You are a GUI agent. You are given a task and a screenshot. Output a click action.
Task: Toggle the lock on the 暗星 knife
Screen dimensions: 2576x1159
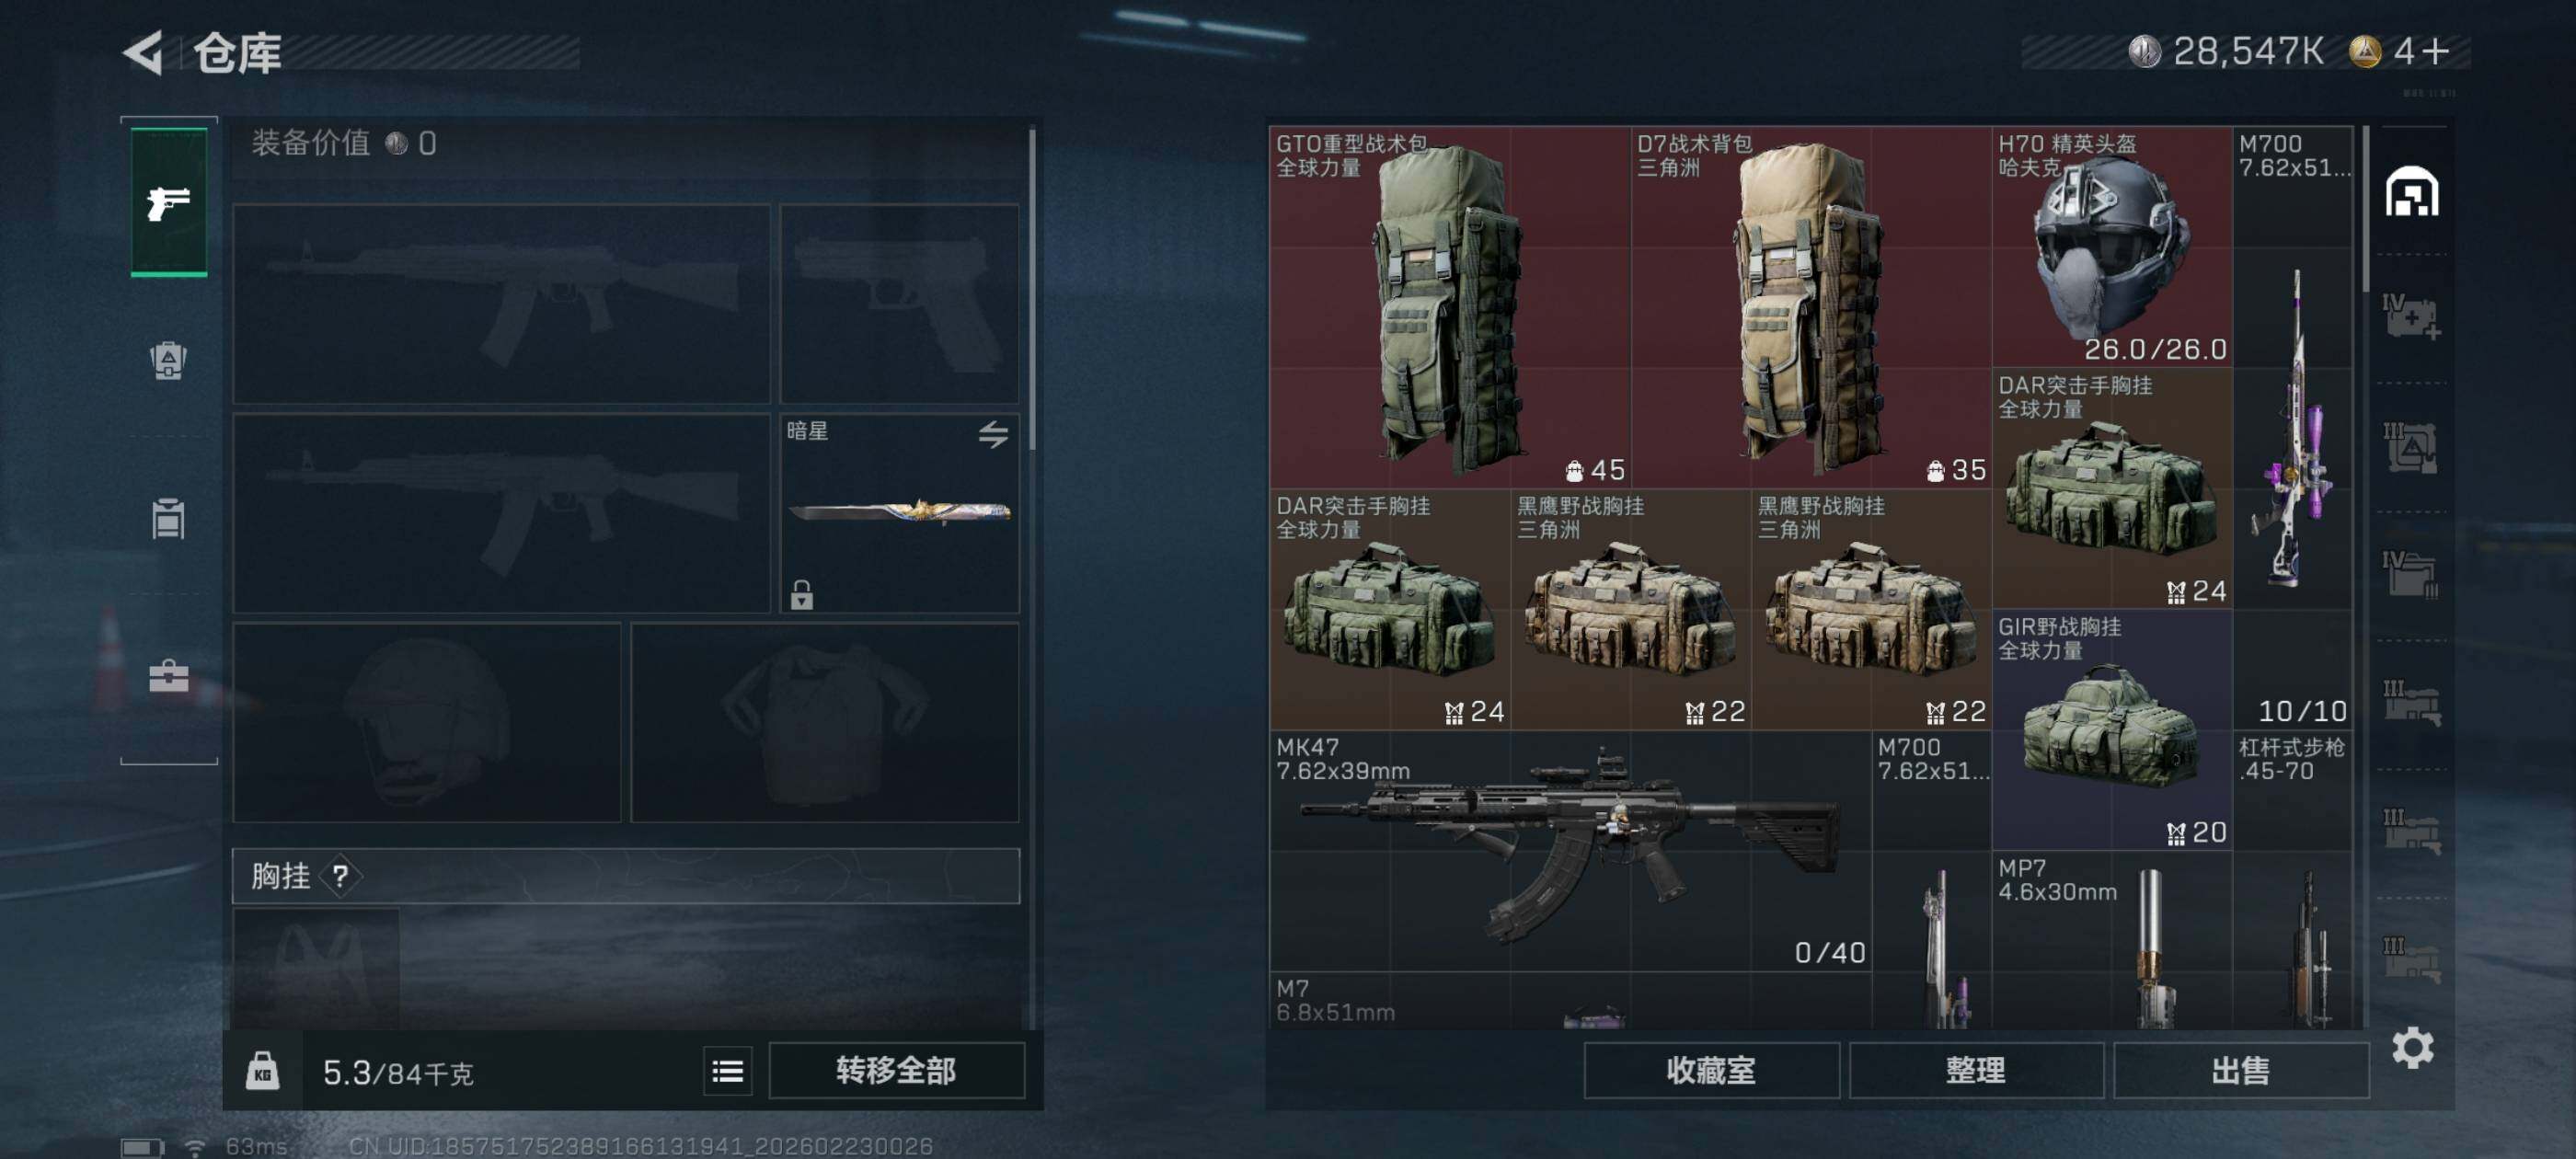pos(802,595)
